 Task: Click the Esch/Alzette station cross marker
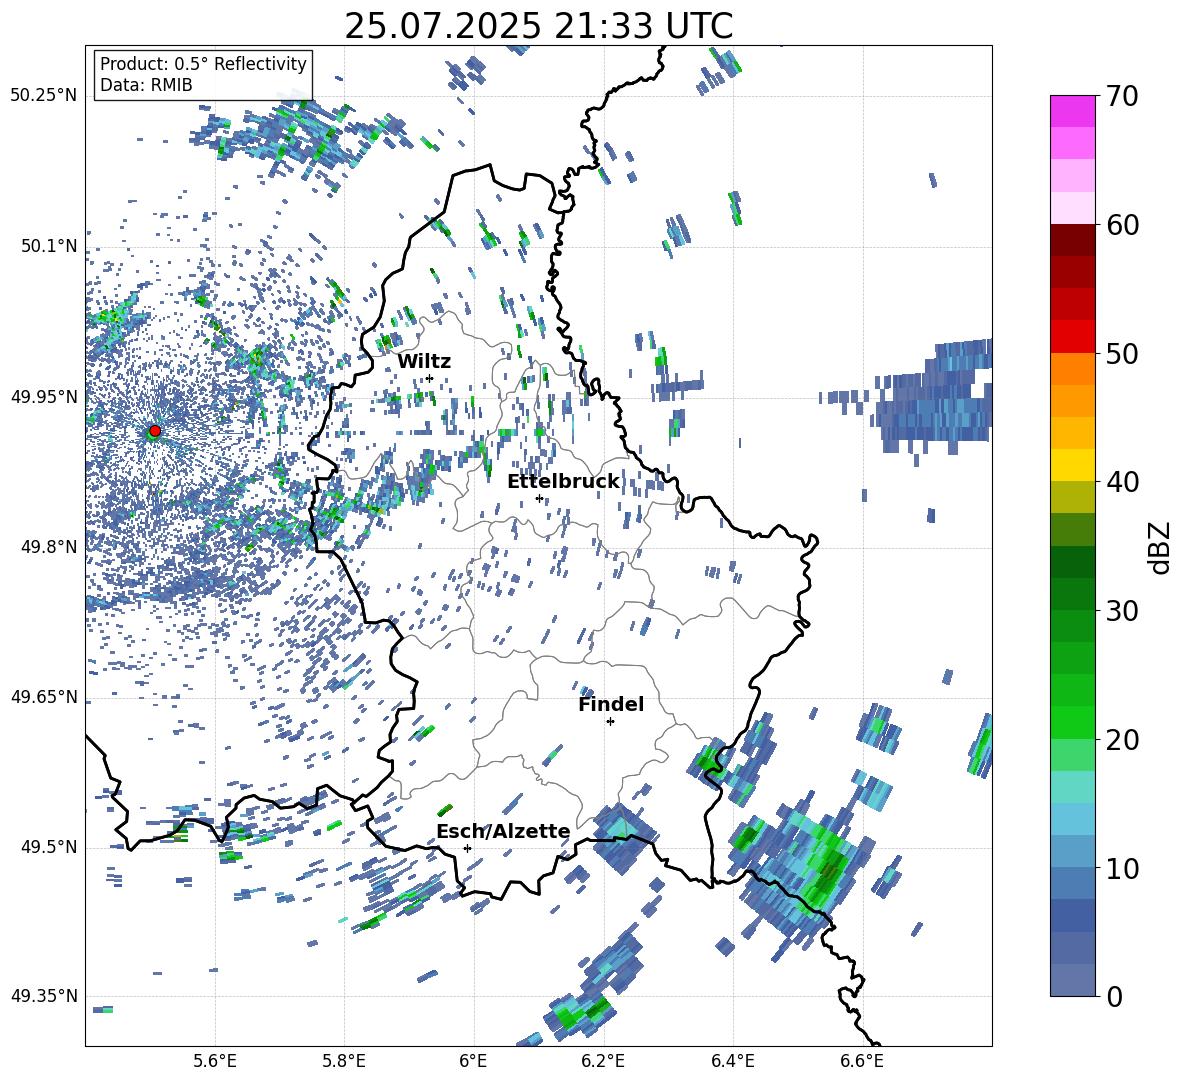pyautogui.click(x=467, y=848)
